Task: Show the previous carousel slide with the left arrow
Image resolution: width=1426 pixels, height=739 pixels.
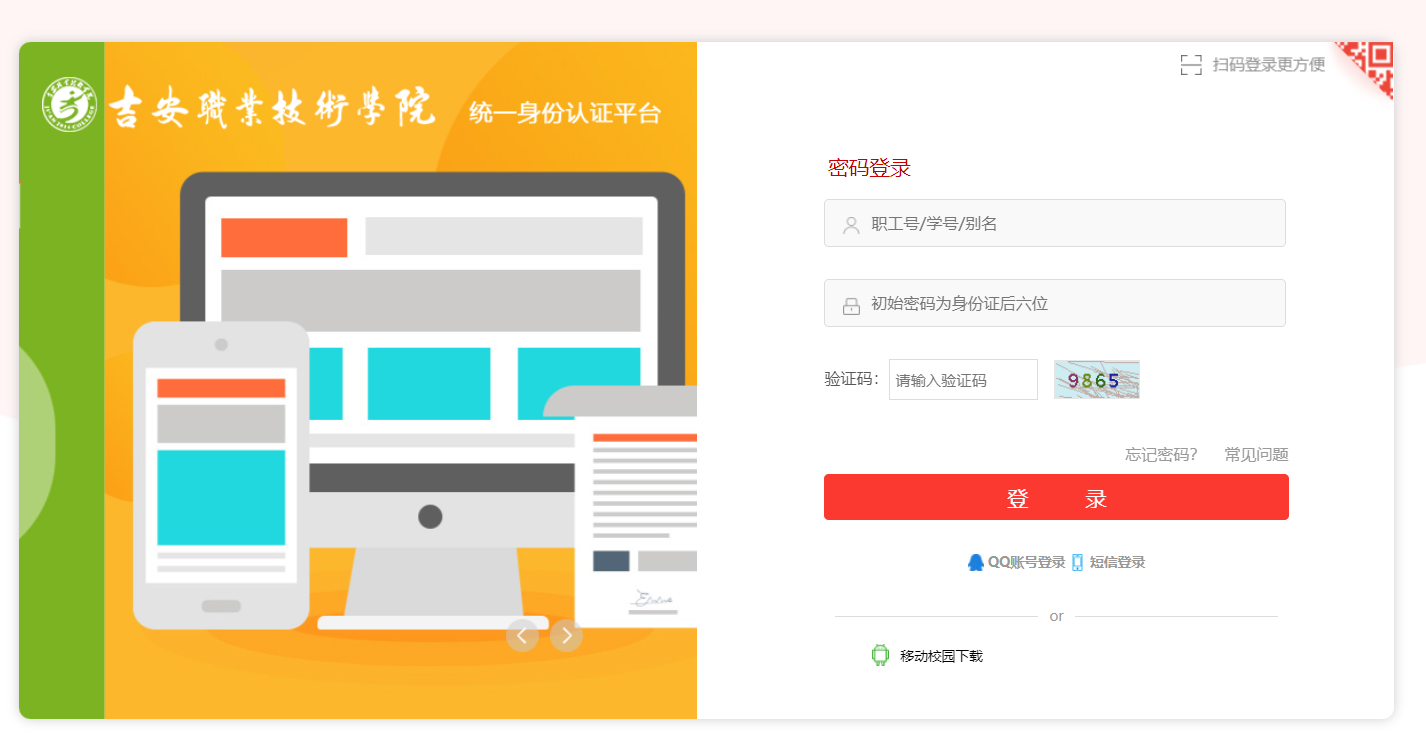Action: point(522,635)
